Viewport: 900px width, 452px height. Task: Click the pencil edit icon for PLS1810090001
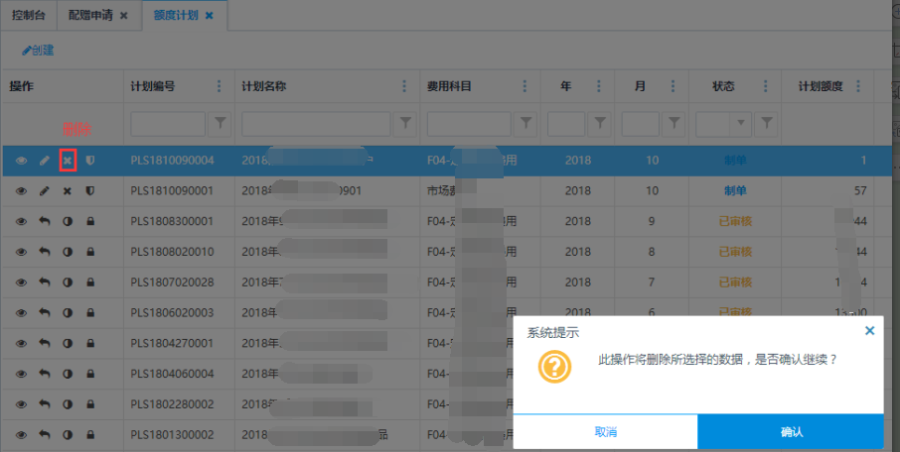(44, 191)
